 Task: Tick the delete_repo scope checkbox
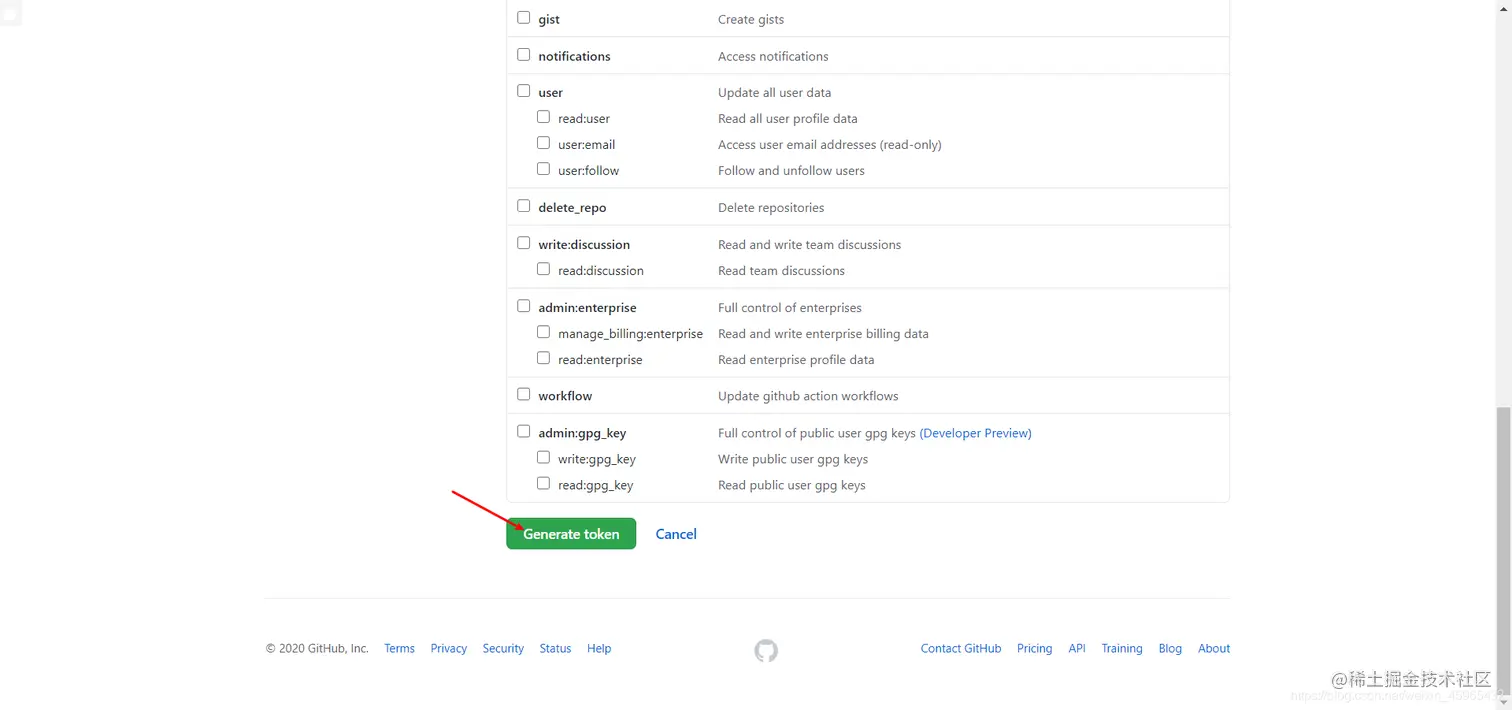coord(524,206)
